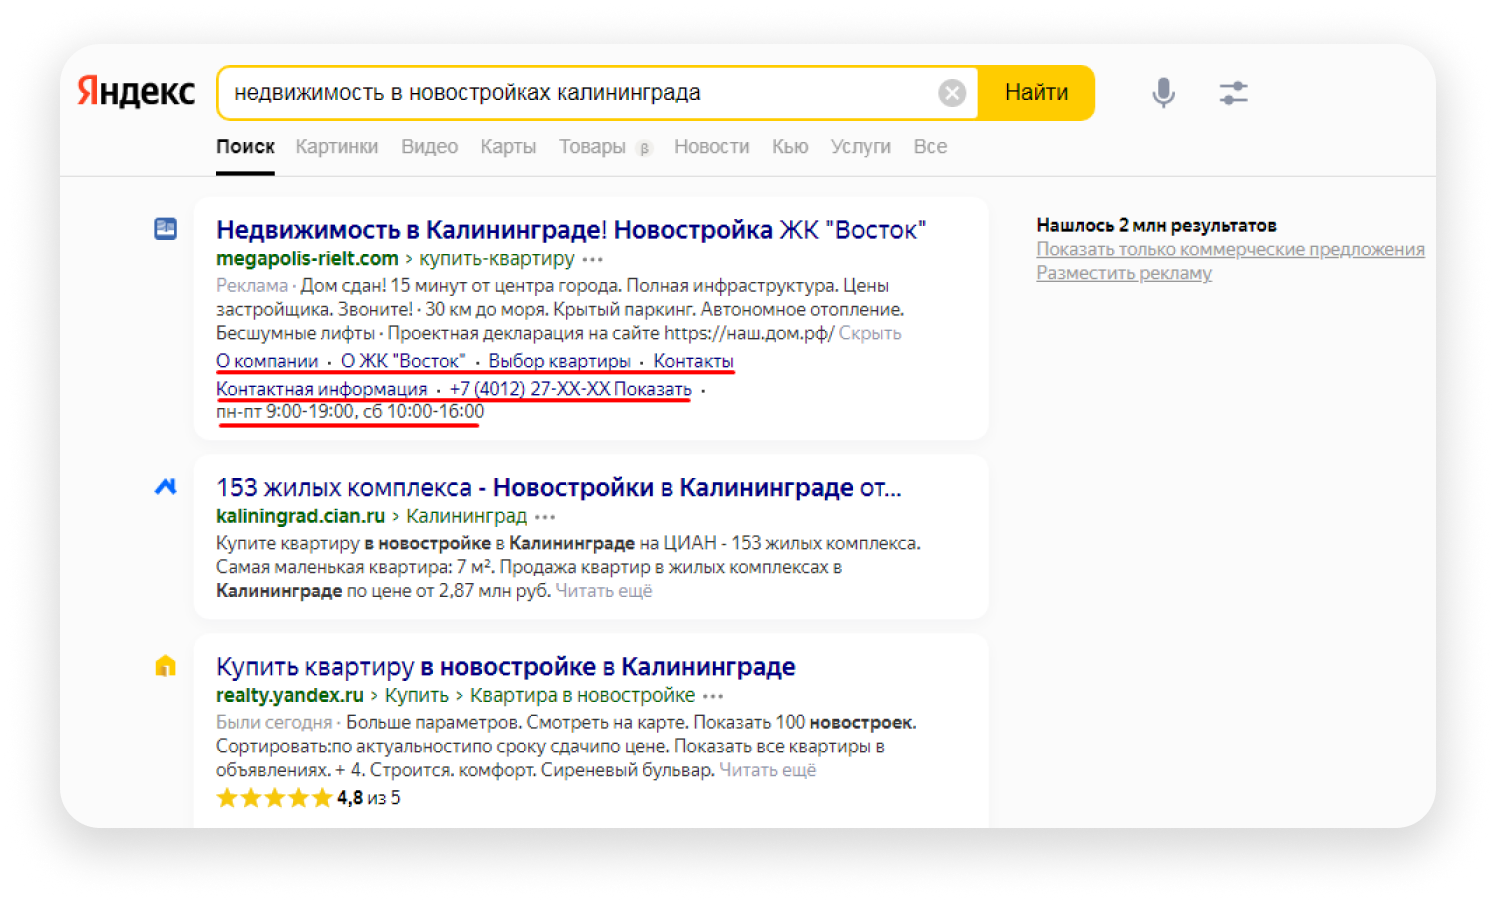Viewport: 1492px width, 900px height.
Task: Click the star rating under the realty.yandex result
Action: (274, 798)
